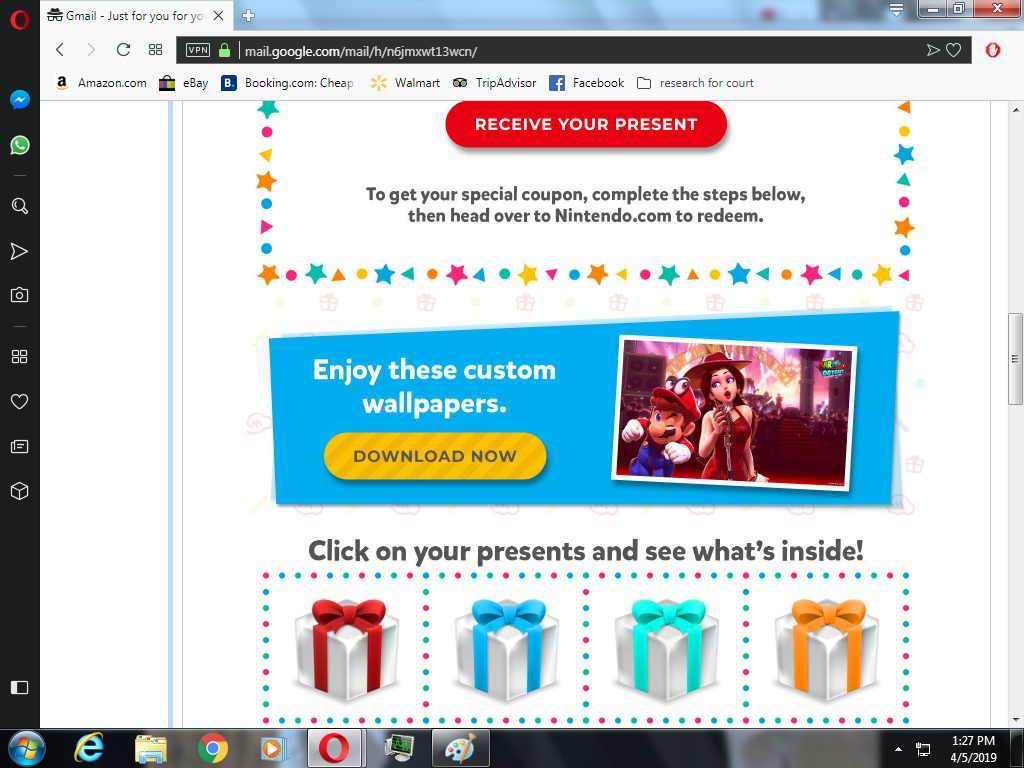Open the Extensions cube in sidebar
1024x768 pixels.
point(20,491)
